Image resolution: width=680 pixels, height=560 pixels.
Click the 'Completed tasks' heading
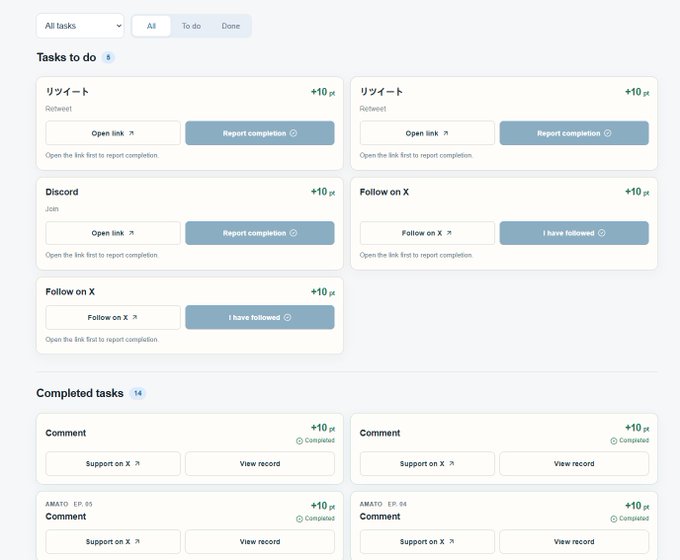(x=80, y=393)
